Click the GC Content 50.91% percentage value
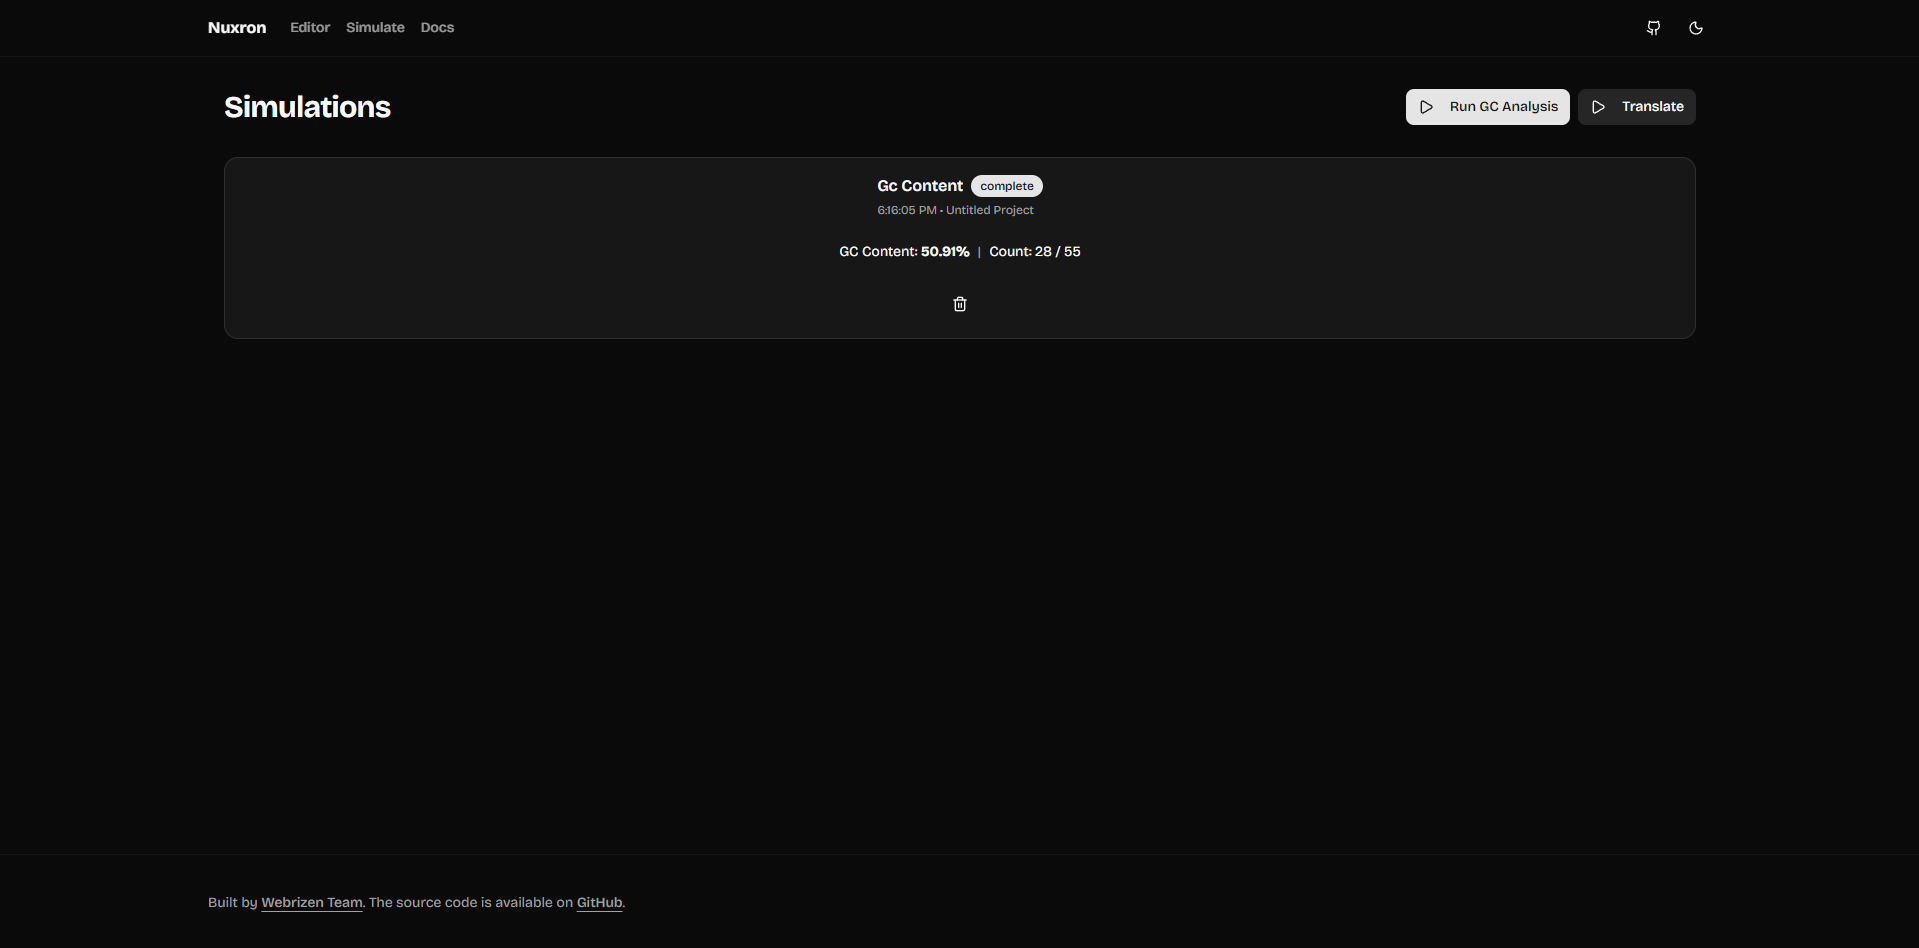The image size is (1919, 948). pos(943,251)
